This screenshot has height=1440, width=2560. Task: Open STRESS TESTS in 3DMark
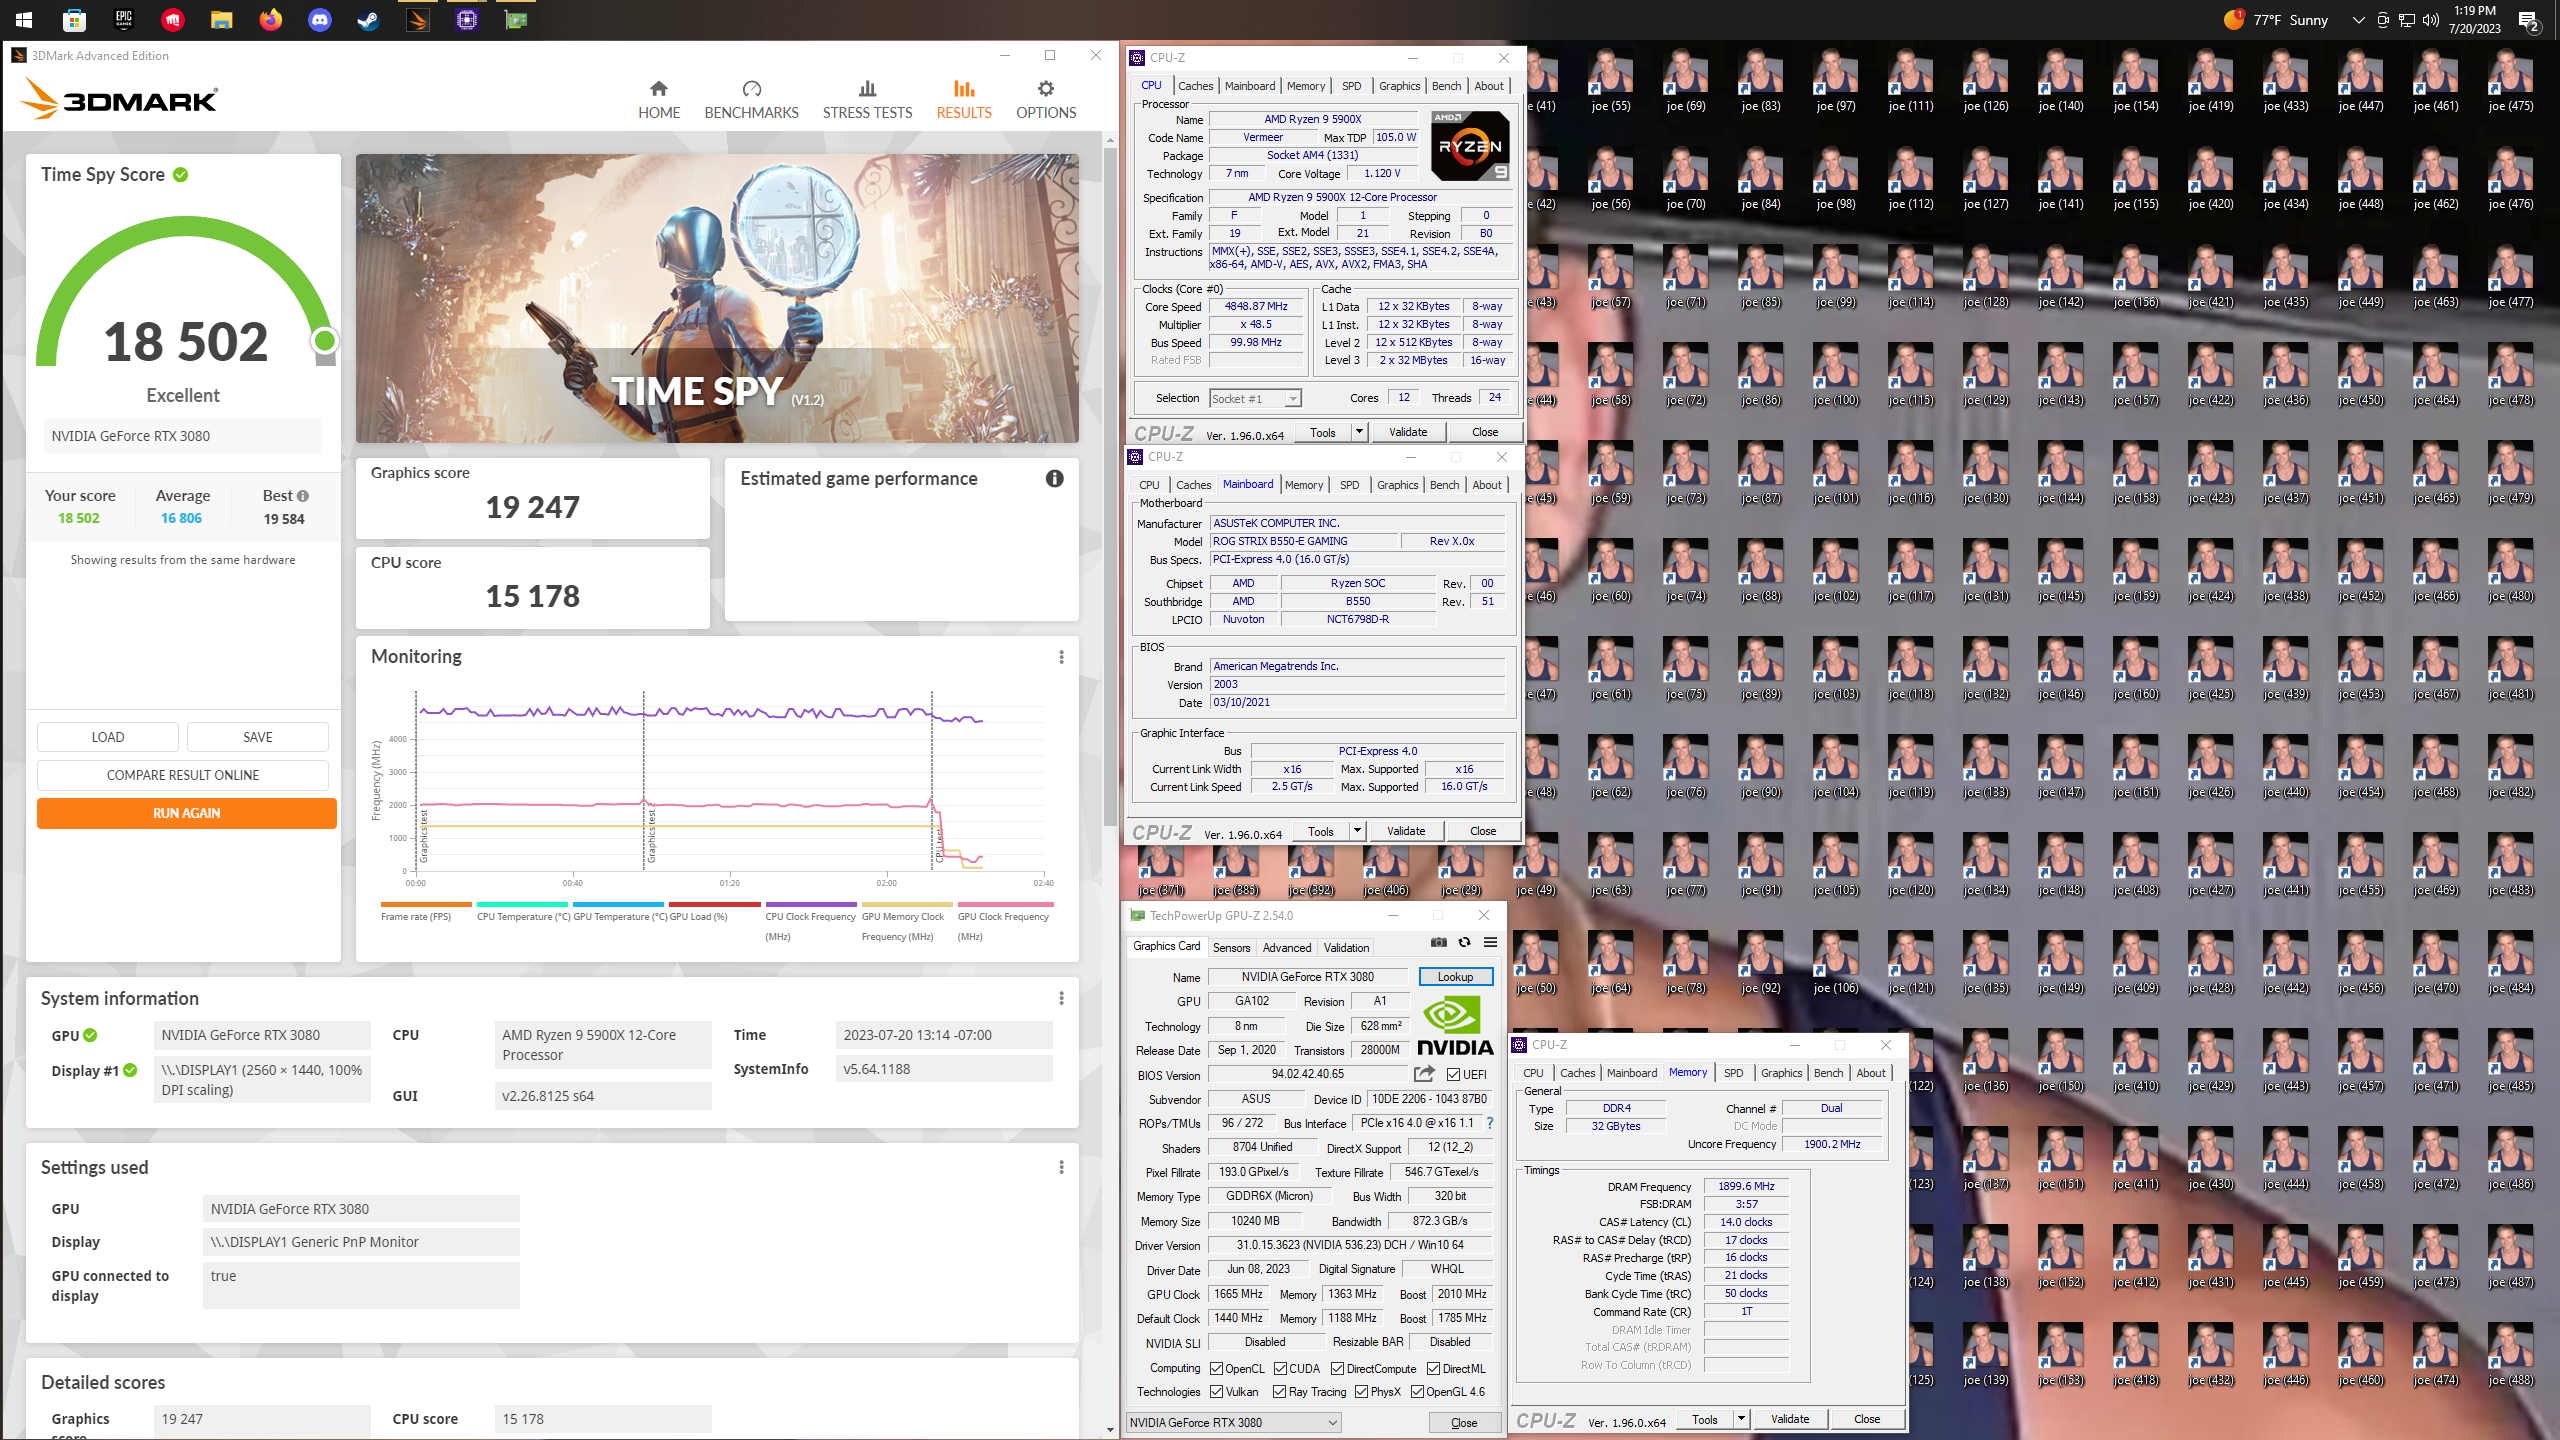(x=867, y=100)
